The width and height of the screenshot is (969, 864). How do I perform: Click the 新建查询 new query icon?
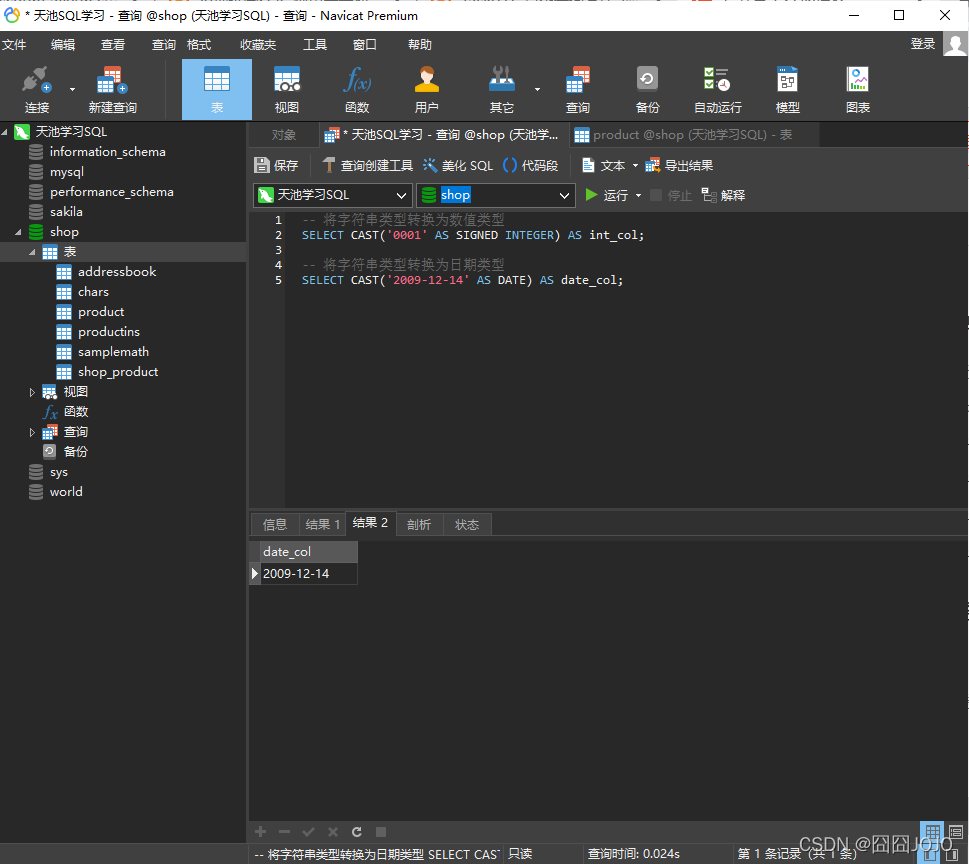[112, 90]
